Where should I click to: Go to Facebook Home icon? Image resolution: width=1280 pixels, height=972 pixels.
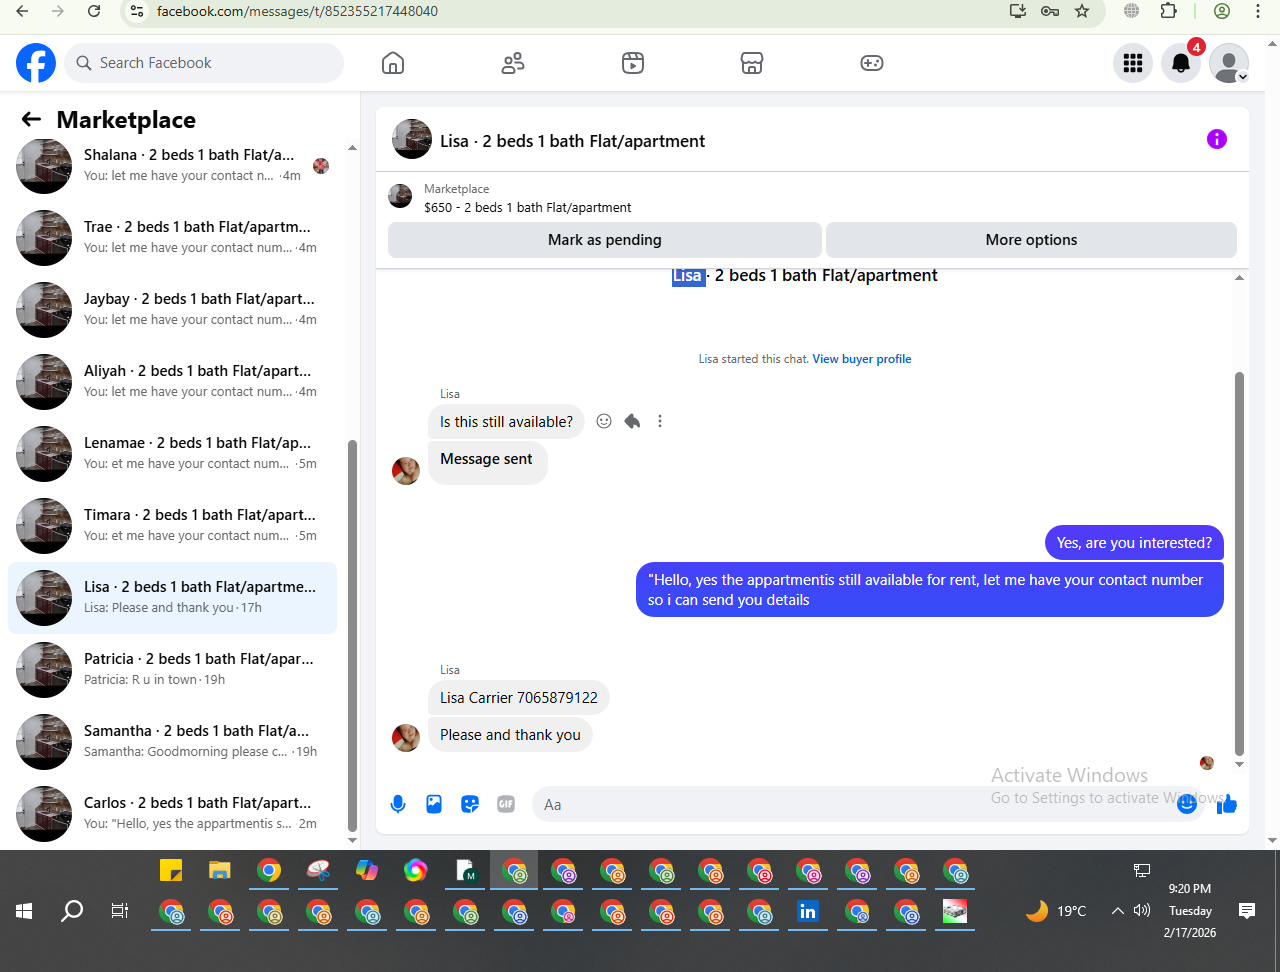[x=393, y=63]
